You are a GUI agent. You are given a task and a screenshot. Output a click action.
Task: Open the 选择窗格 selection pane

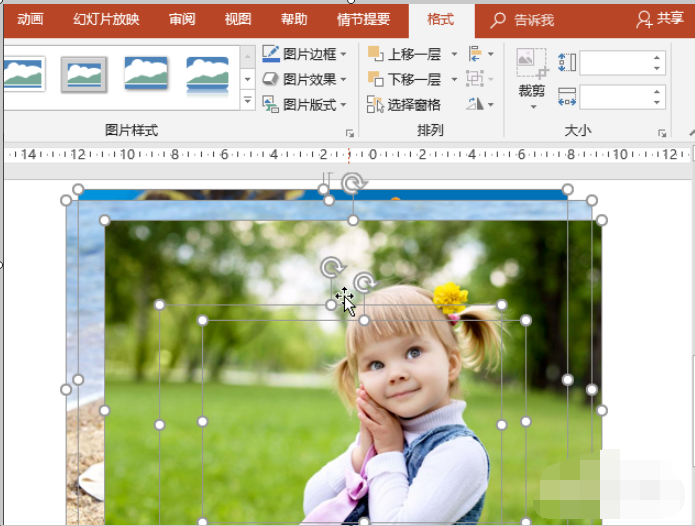point(404,105)
